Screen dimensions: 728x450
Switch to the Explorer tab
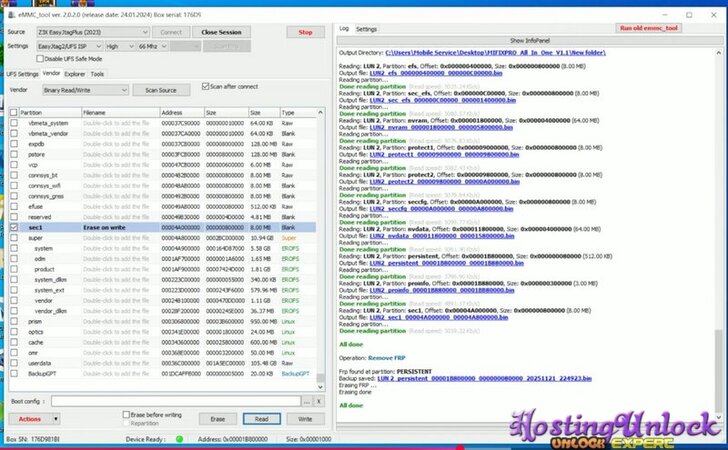[x=75, y=73]
